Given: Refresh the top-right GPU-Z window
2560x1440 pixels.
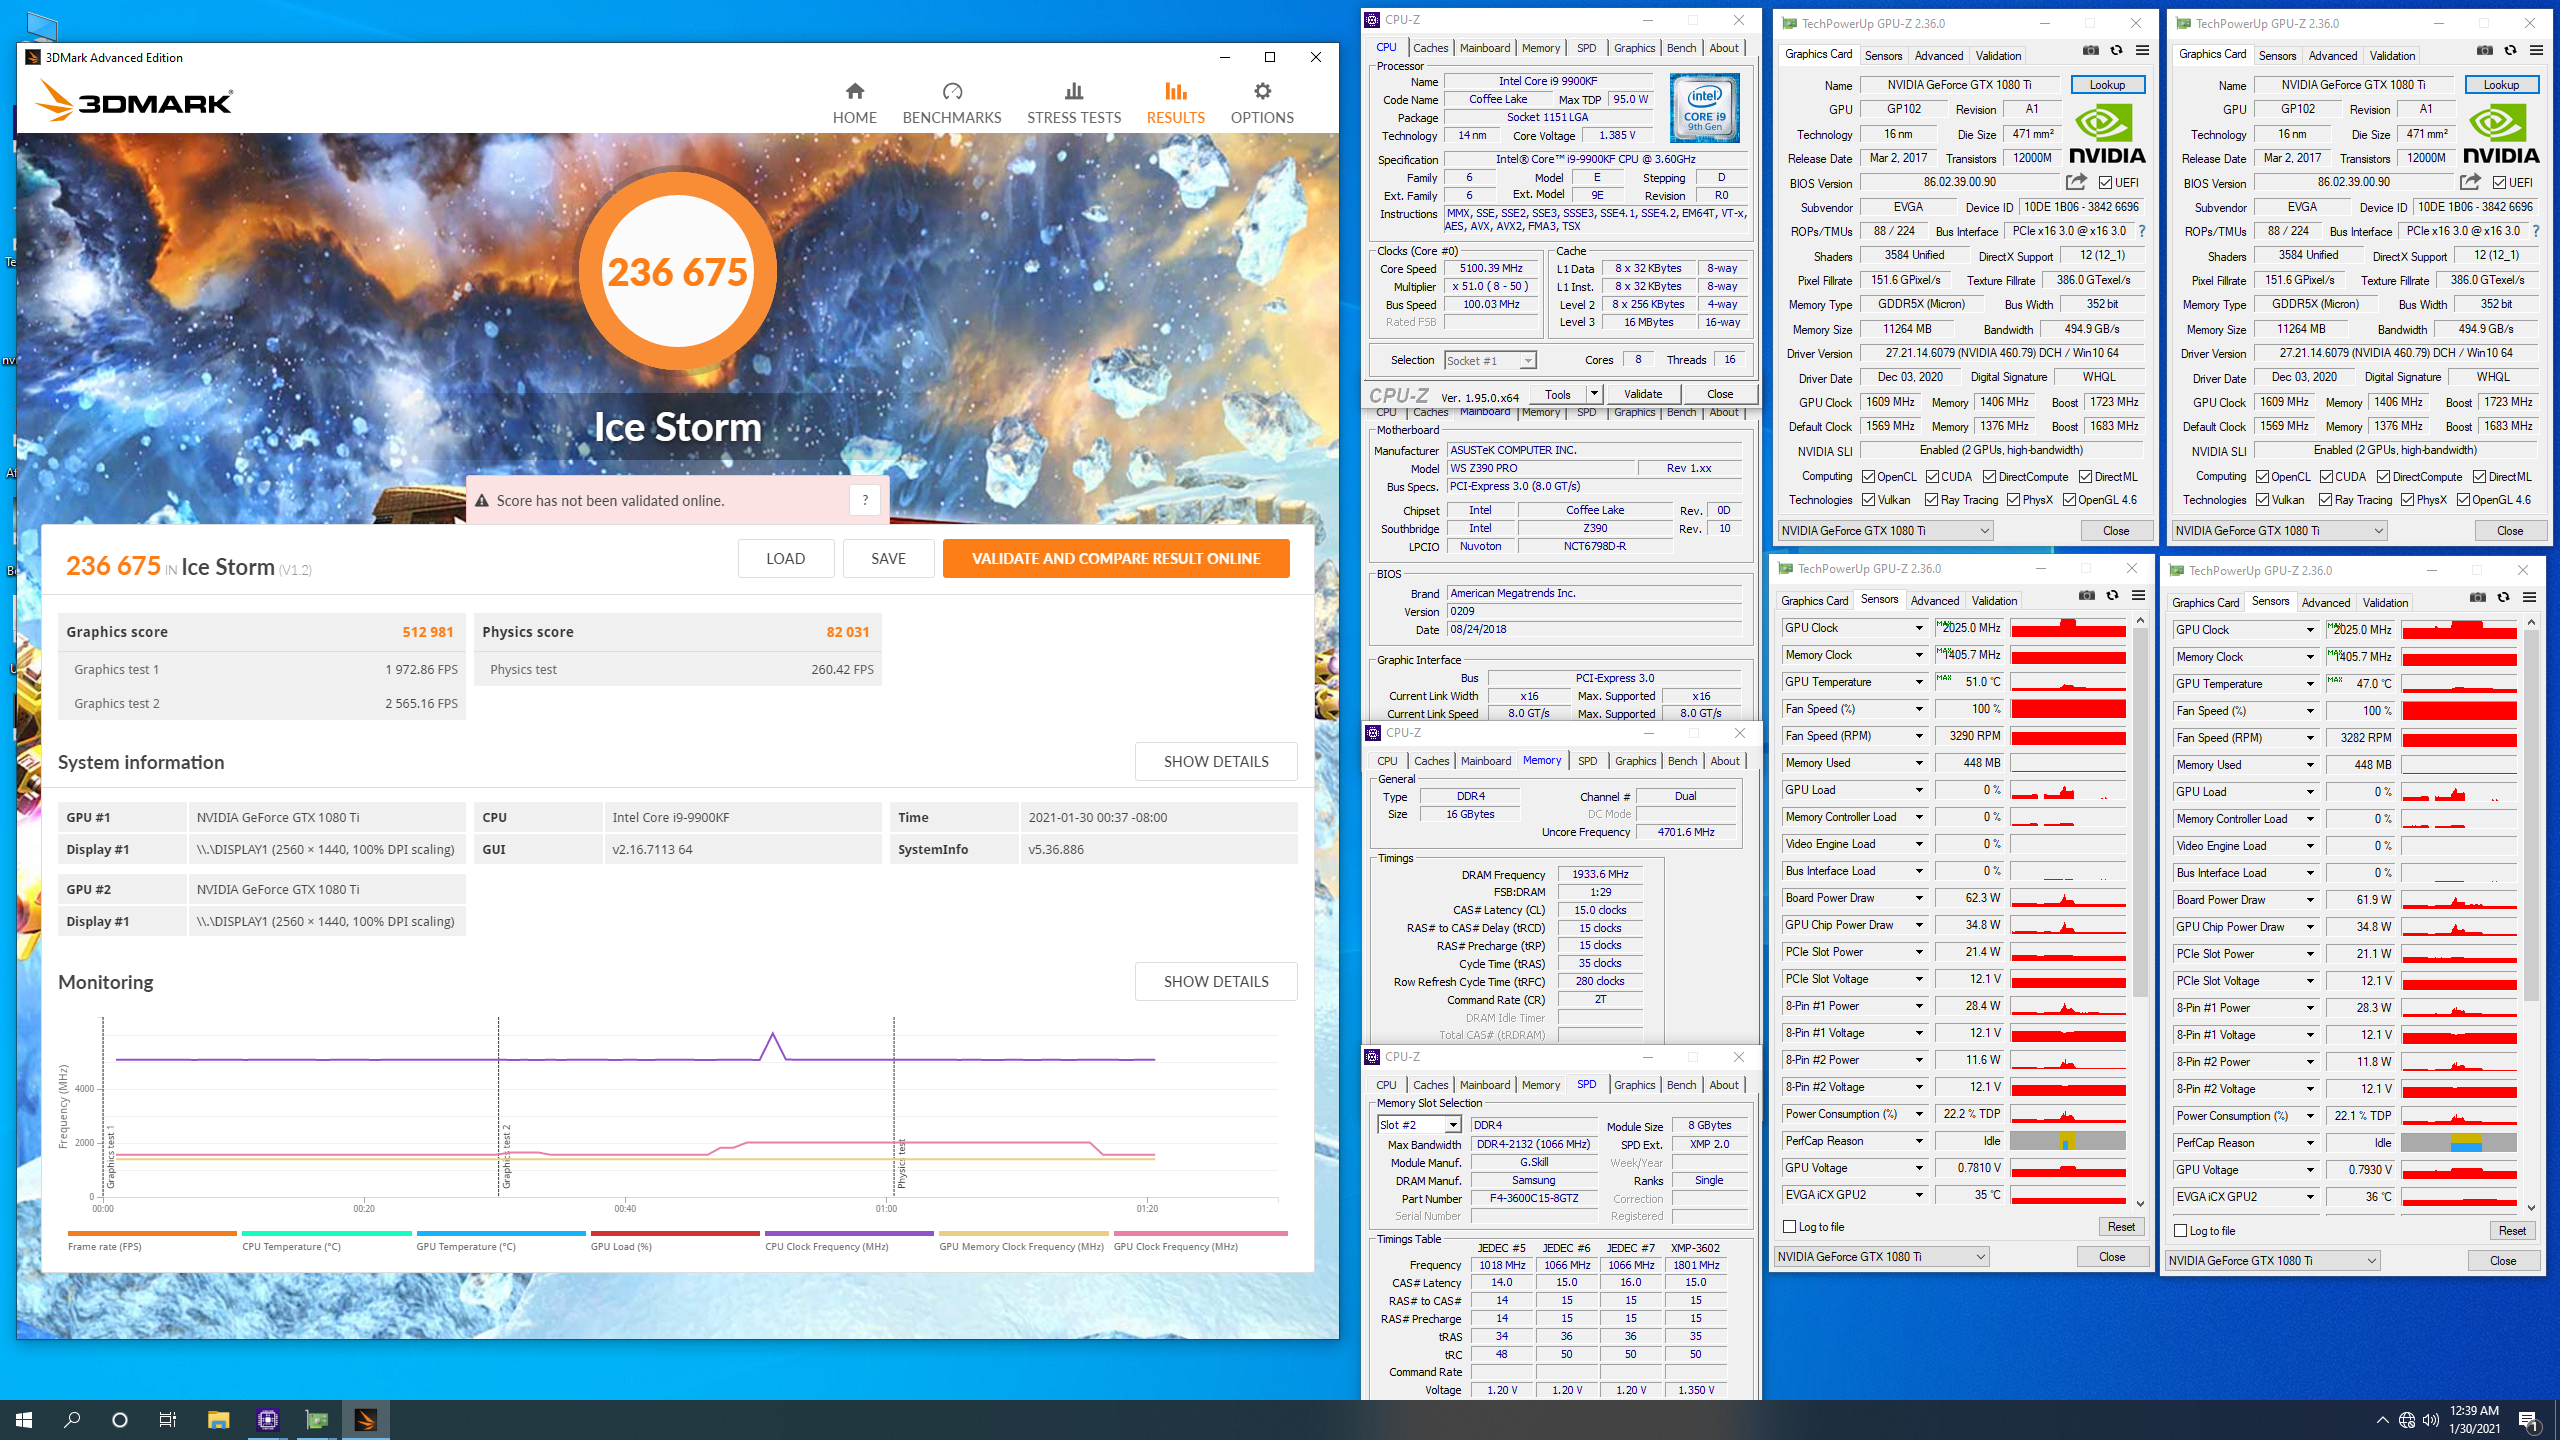Looking at the screenshot, I should coord(2510,51).
